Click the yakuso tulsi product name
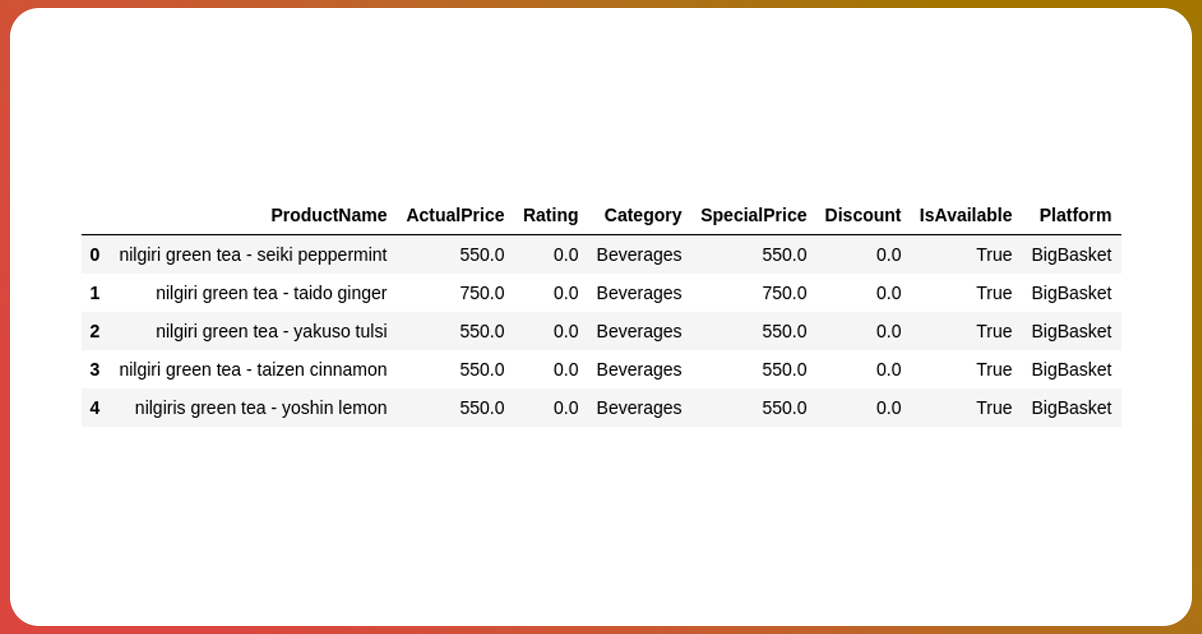 click(x=271, y=331)
